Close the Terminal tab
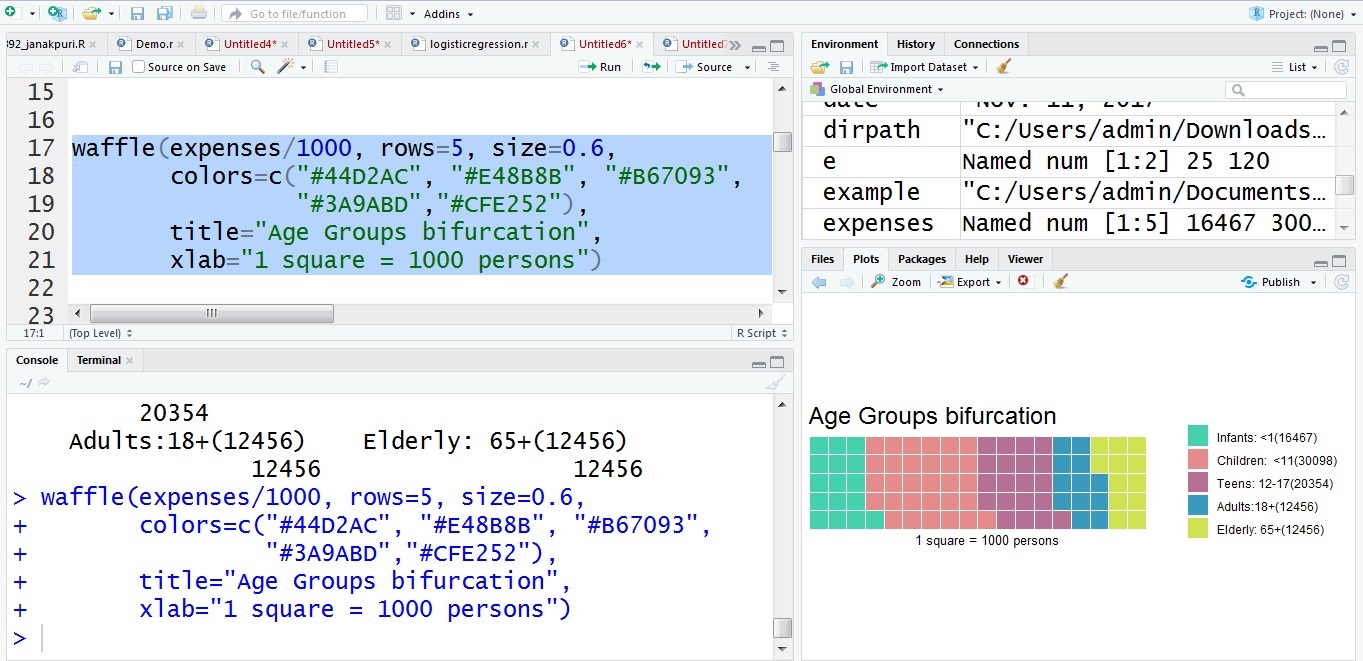 click(x=129, y=361)
